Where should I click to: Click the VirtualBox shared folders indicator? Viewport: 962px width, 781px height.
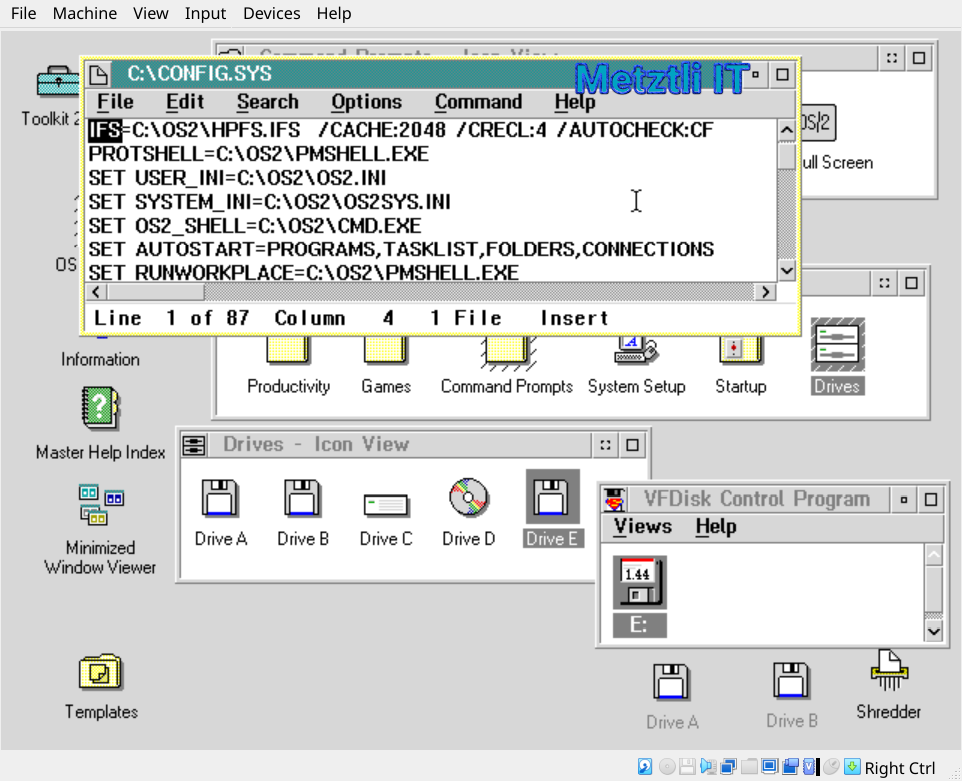749,766
